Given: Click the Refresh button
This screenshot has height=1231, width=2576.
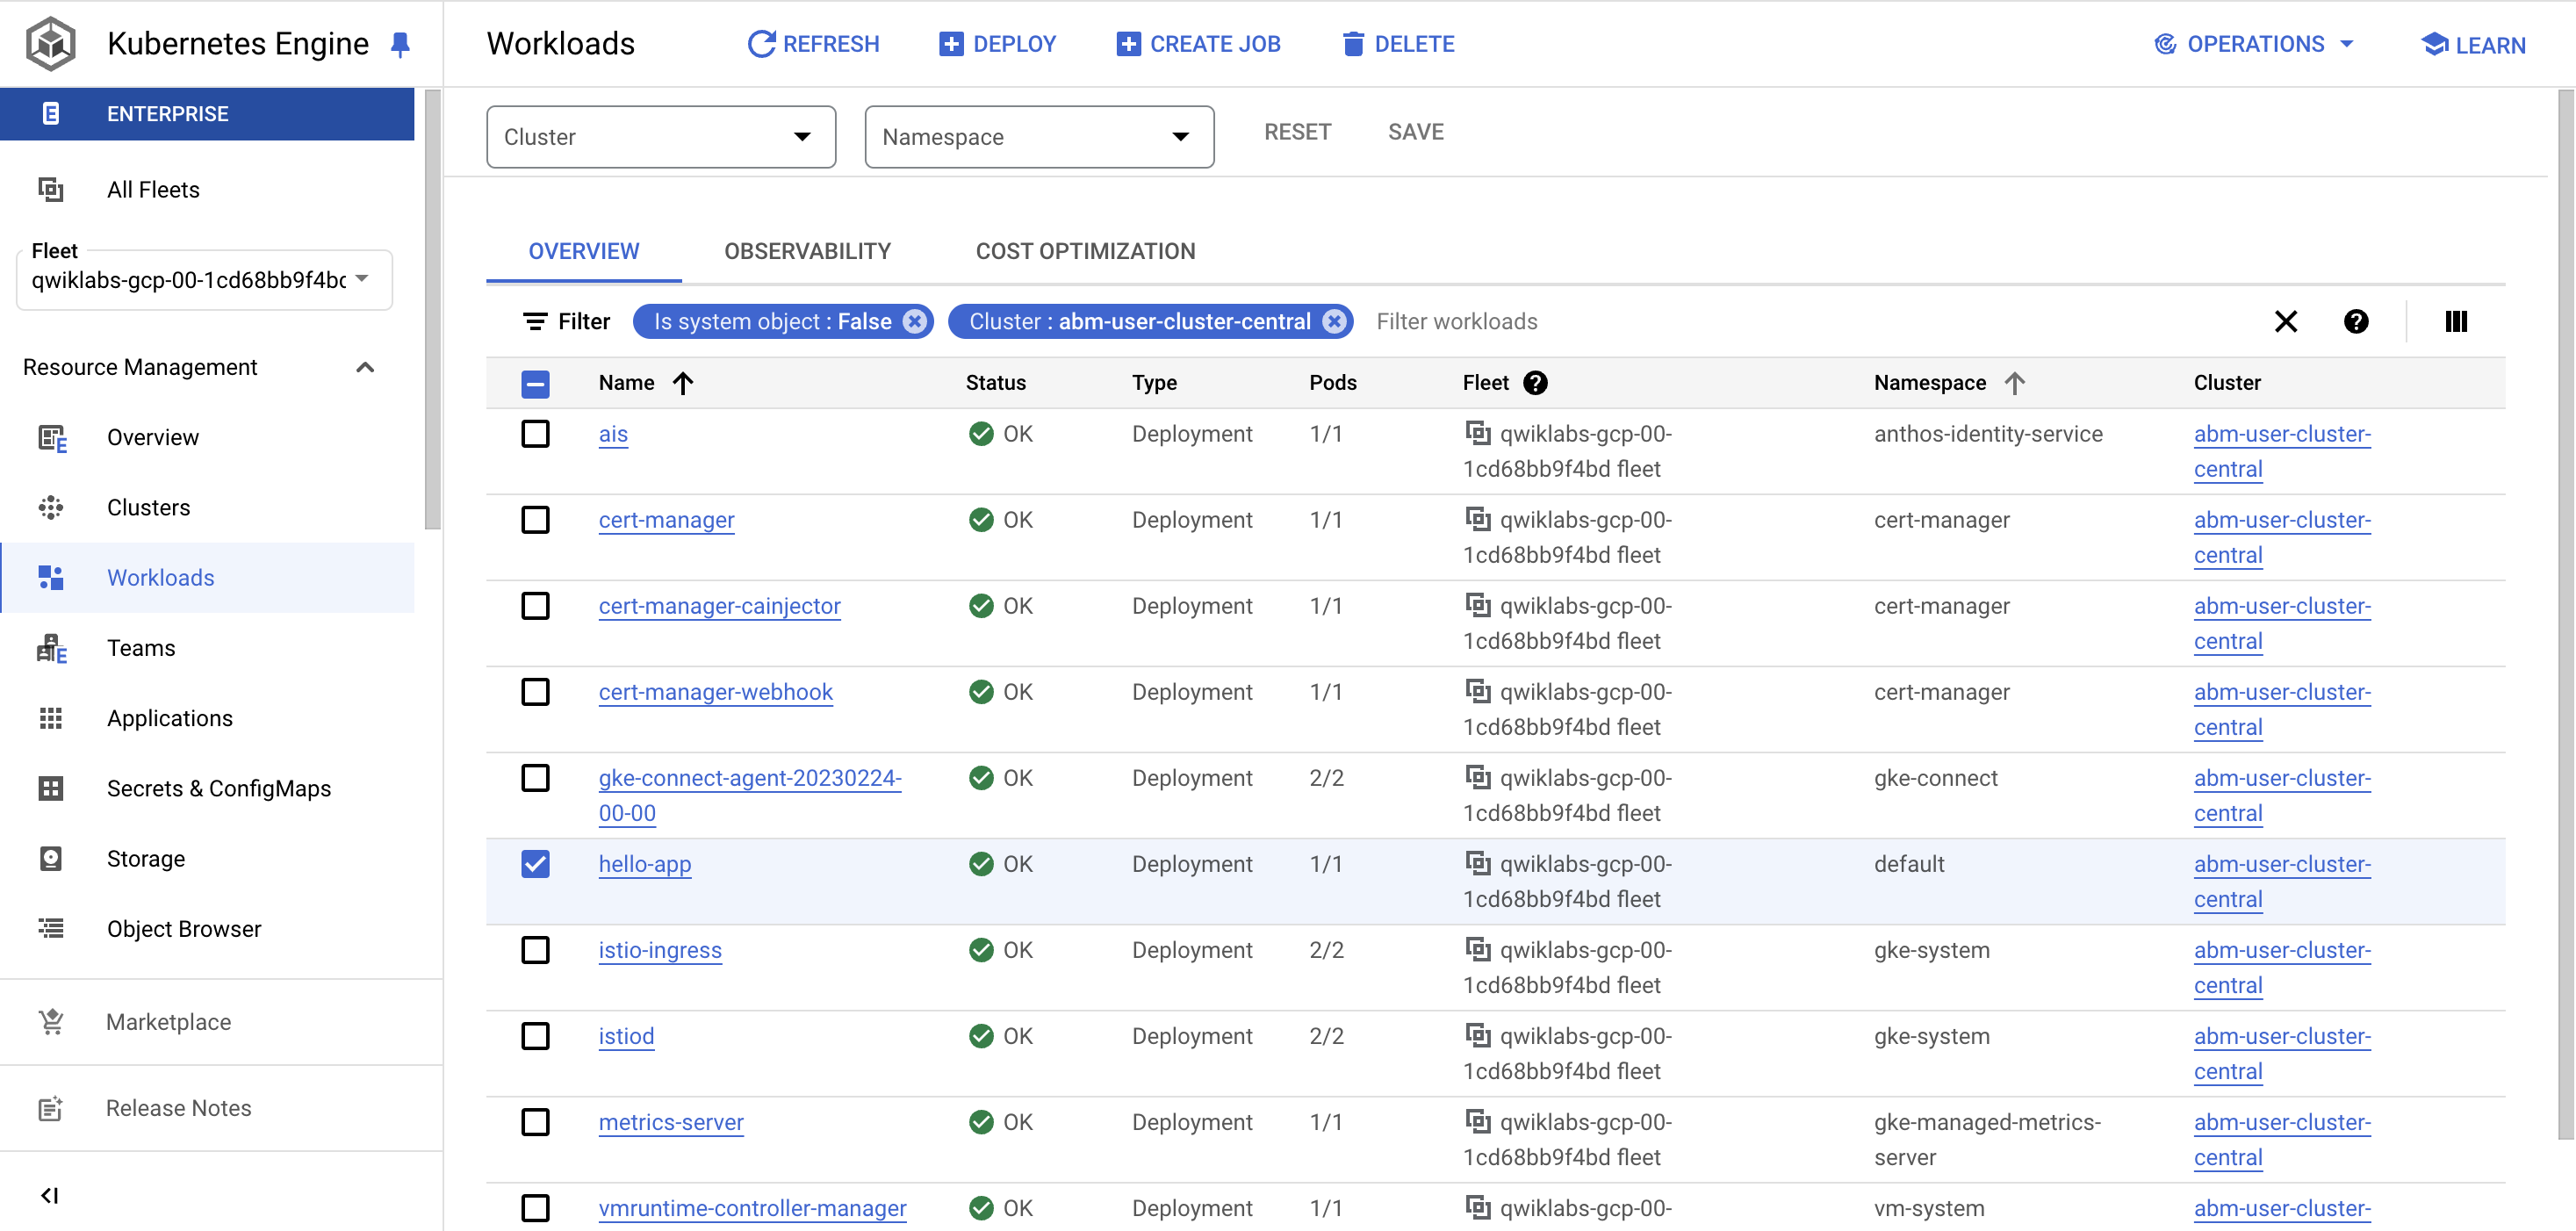Looking at the screenshot, I should coord(814,44).
